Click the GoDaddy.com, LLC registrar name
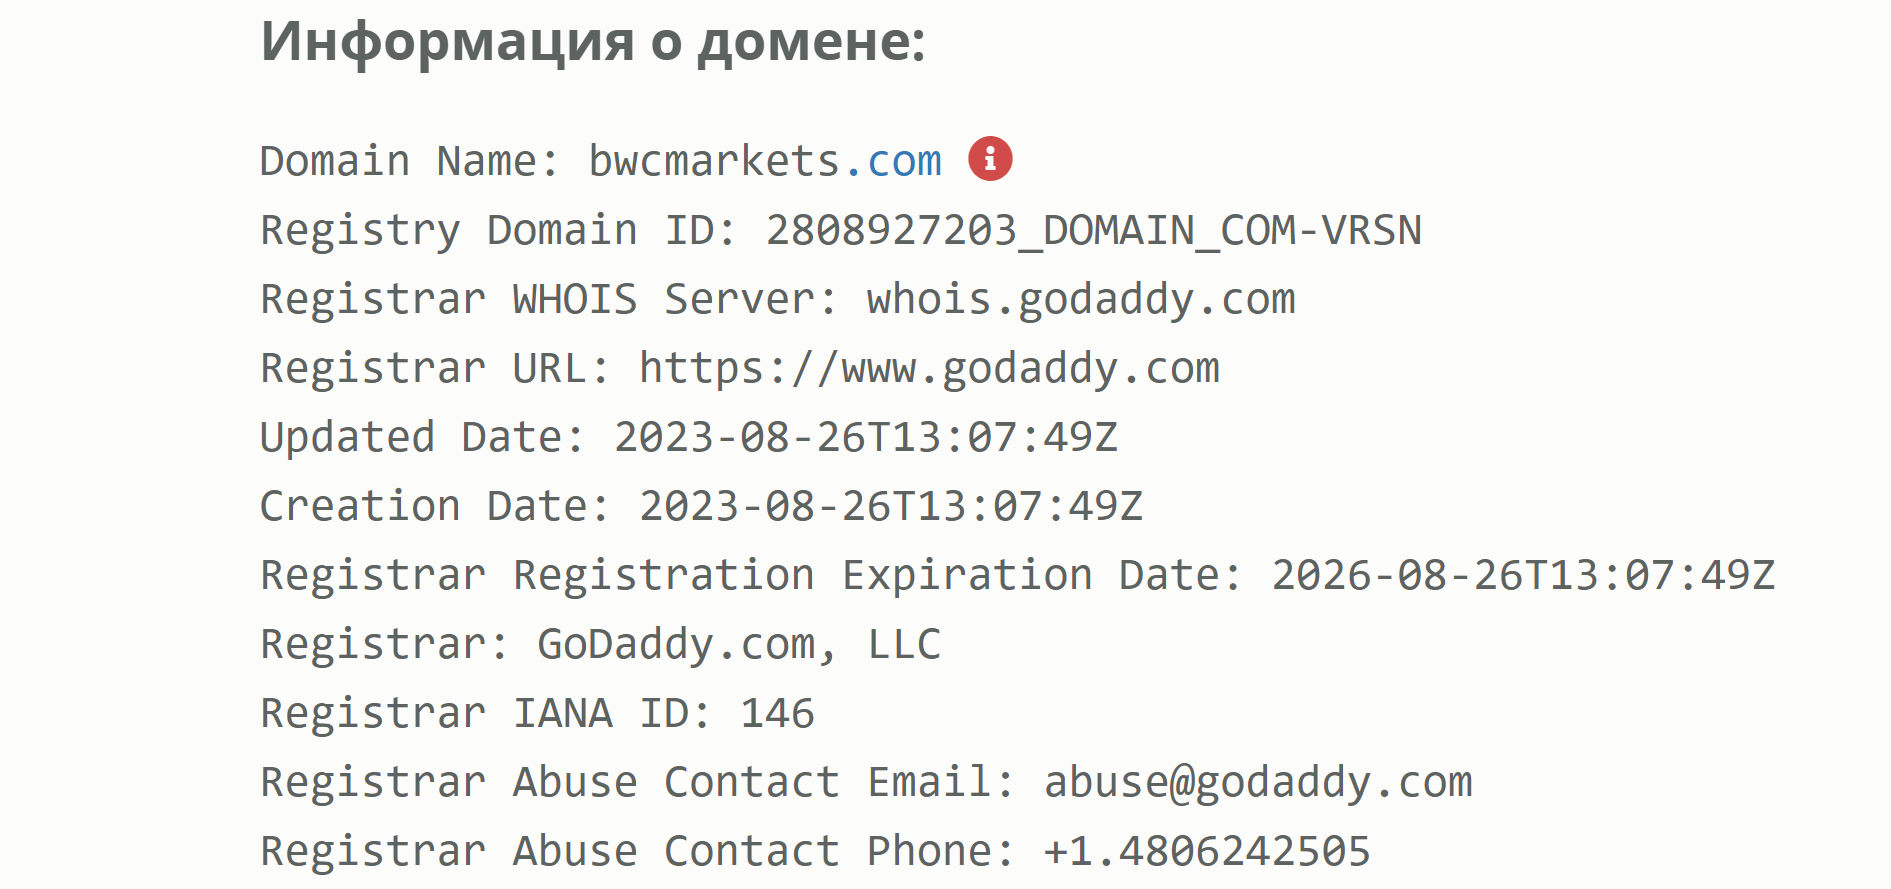1891x889 pixels. point(739,645)
